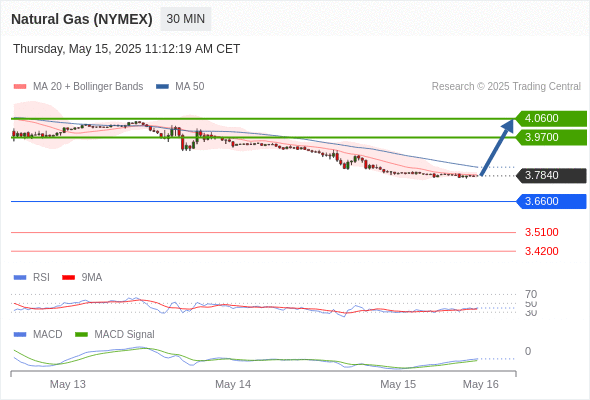Click the 30 MIN timeframe badge
Viewport: 590px width, 400px height.
tap(186, 19)
